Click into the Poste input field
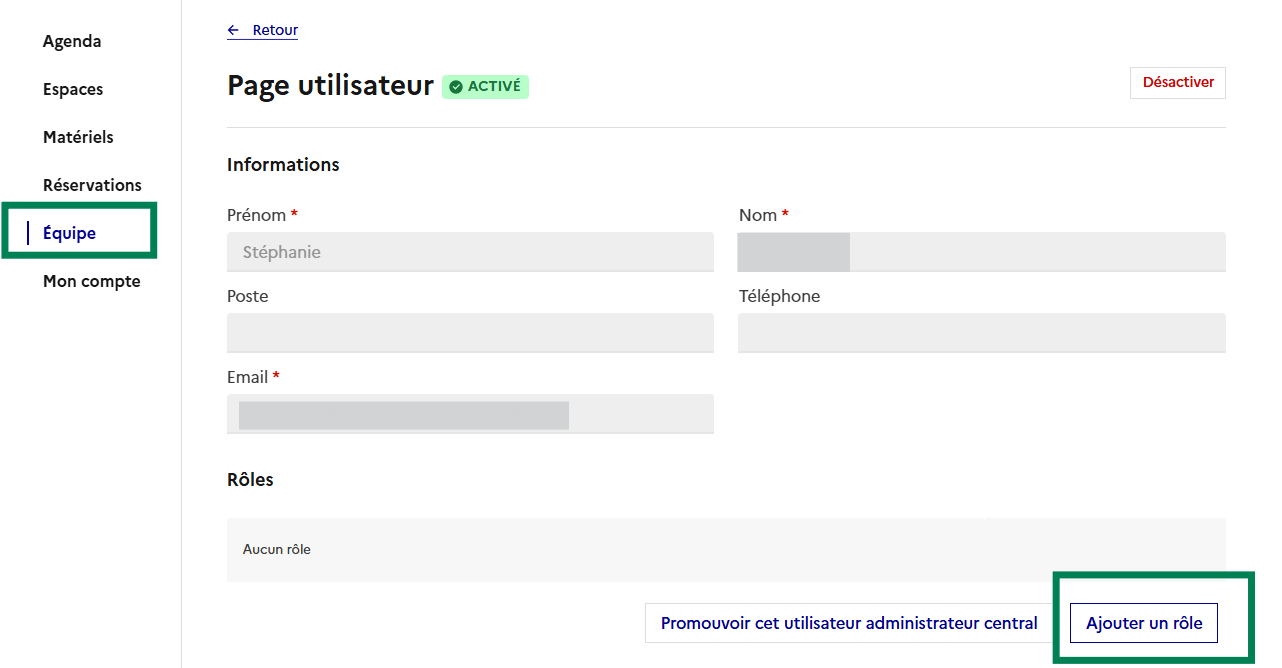The image size is (1282, 668). pos(470,333)
